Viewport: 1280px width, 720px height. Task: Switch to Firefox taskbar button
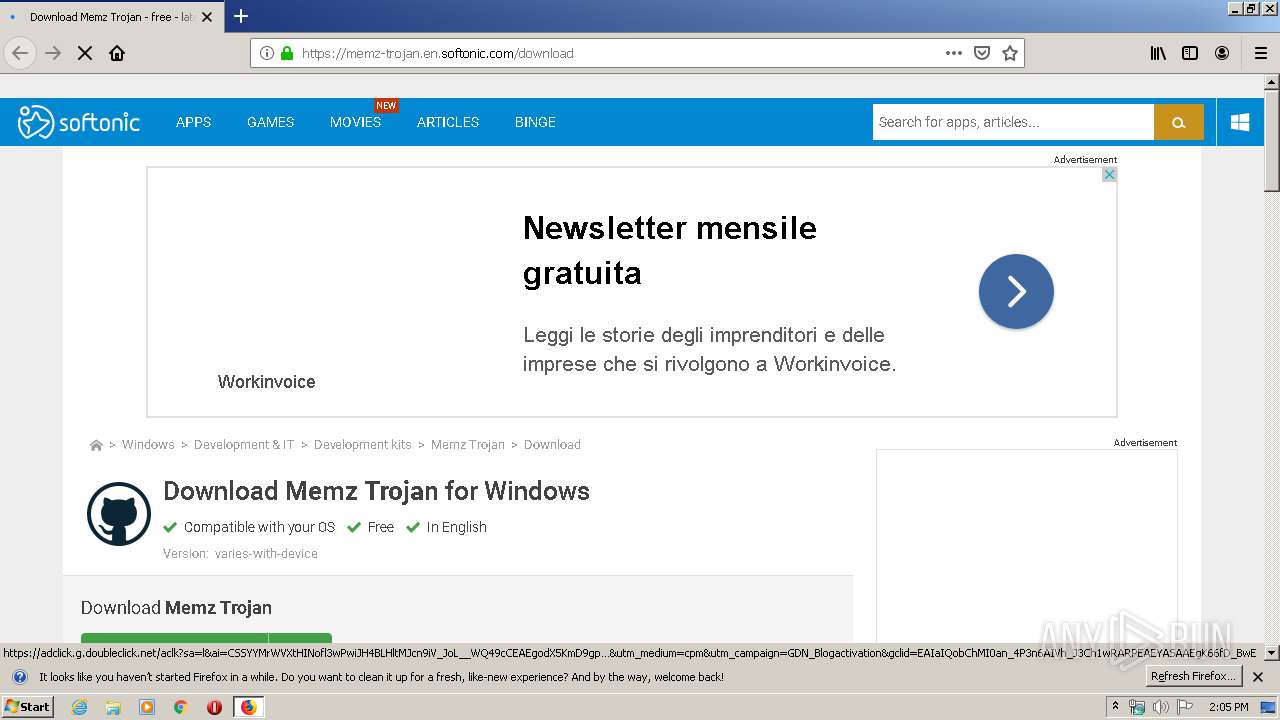click(248, 707)
